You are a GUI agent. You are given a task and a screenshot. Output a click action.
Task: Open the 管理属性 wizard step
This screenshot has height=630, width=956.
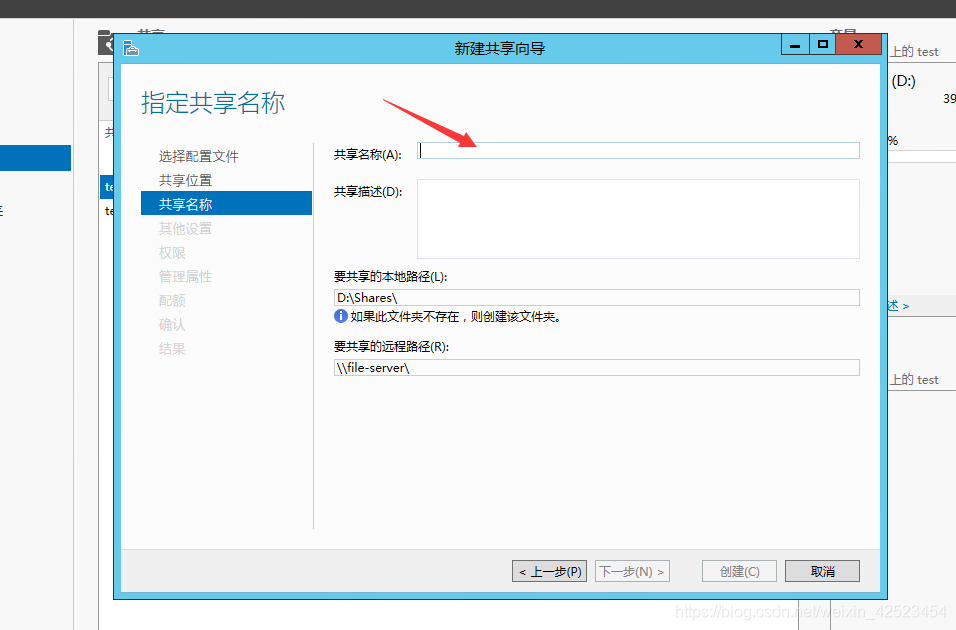185,276
